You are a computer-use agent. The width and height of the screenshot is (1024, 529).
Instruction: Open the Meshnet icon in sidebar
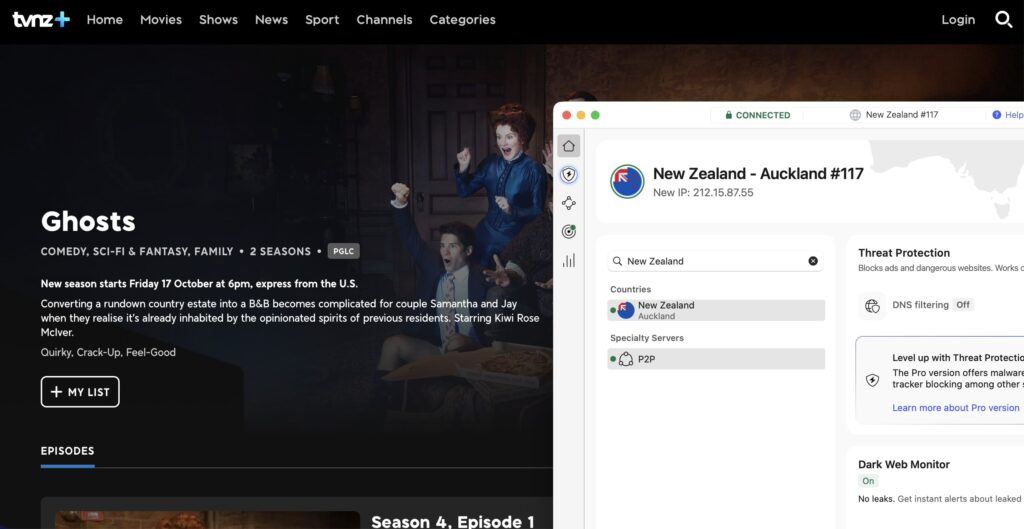[x=569, y=203]
